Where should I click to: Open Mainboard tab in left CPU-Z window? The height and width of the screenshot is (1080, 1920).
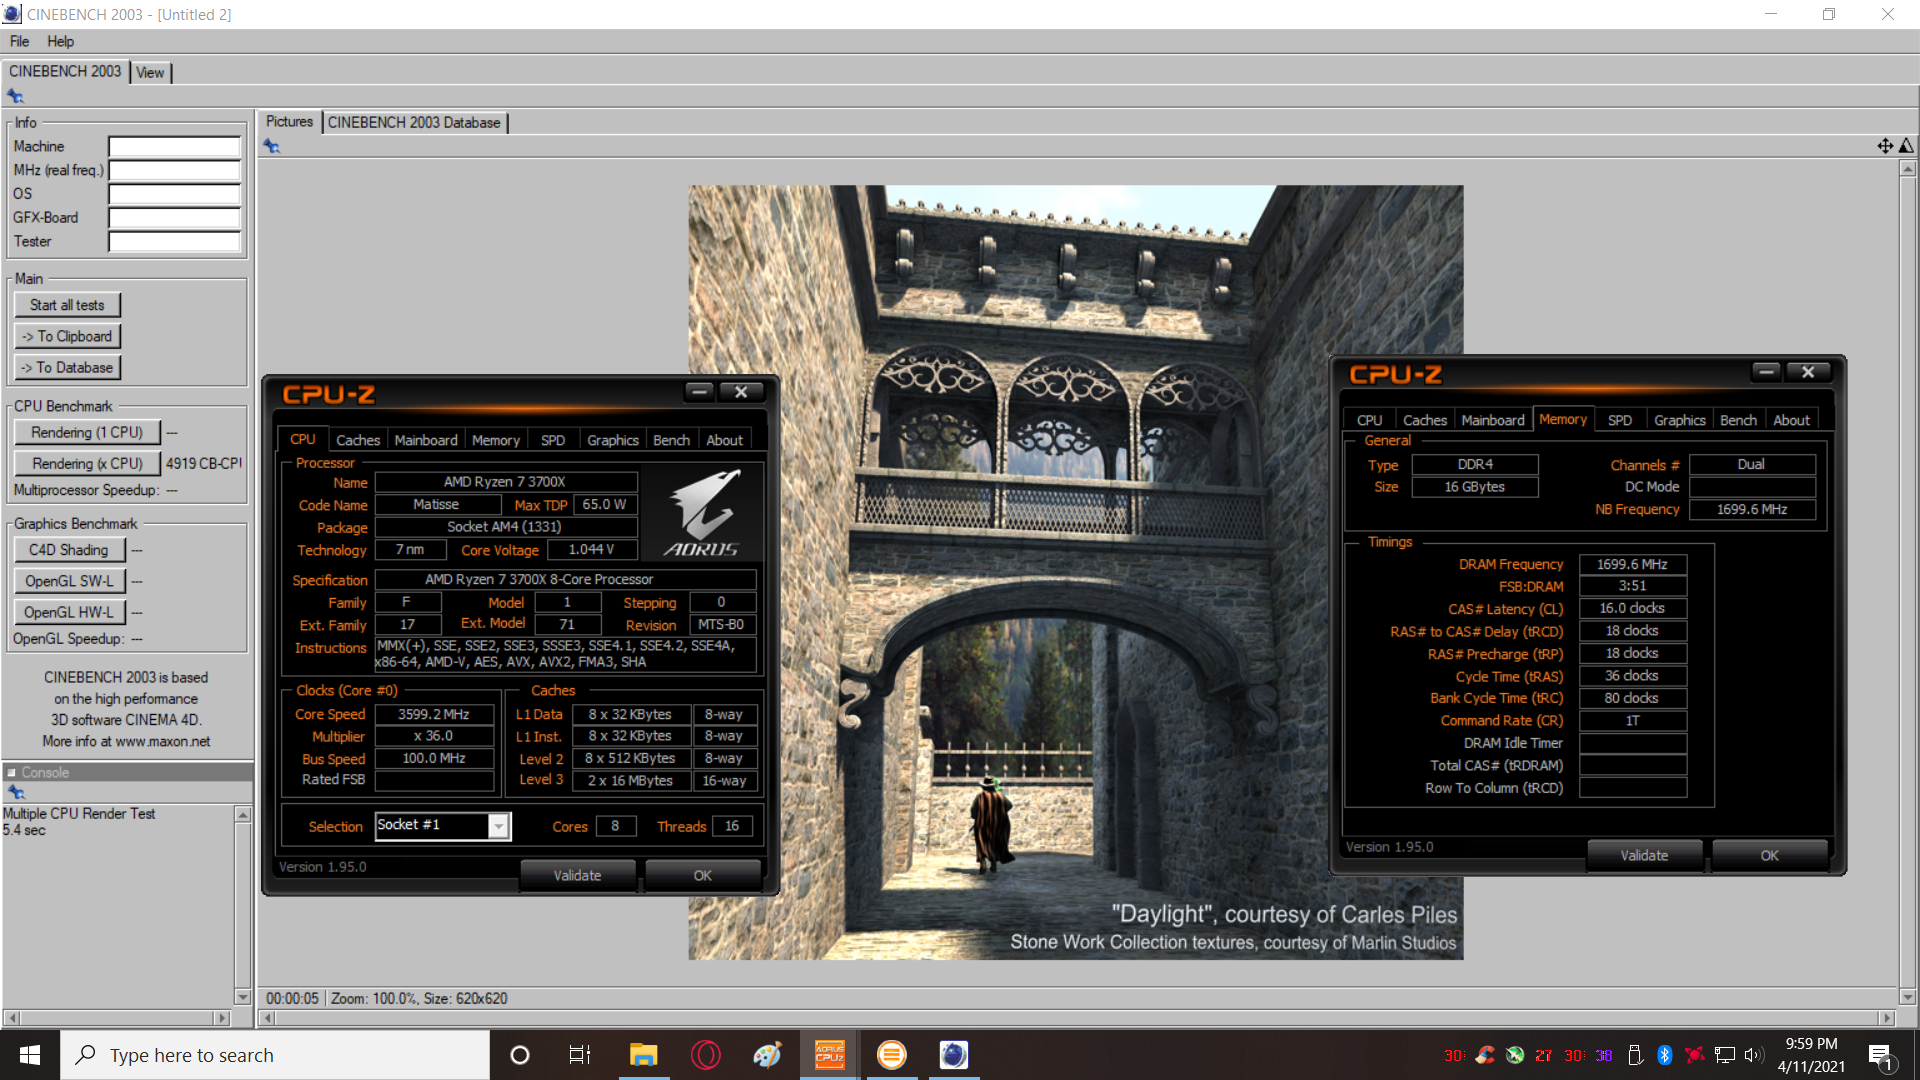(x=426, y=440)
